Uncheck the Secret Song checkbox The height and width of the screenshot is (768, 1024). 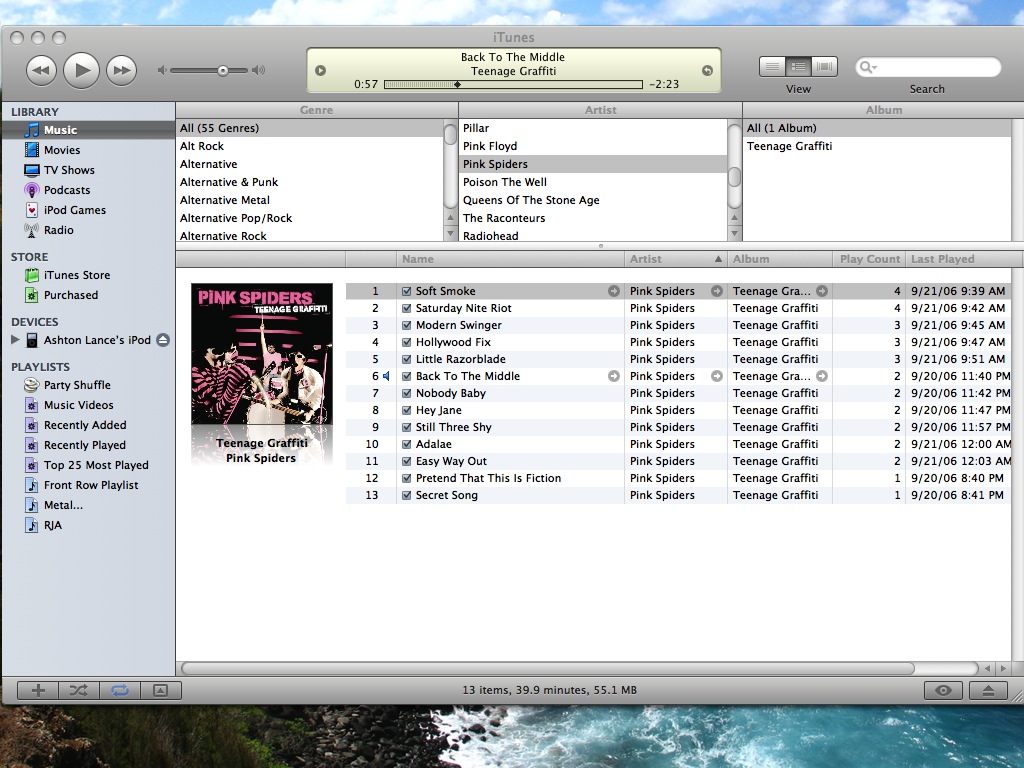click(x=406, y=495)
